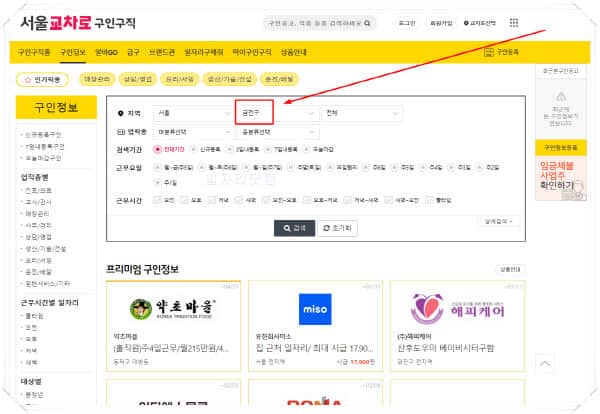
Task: Select the 7일내등록 radio option
Action: pos(268,149)
